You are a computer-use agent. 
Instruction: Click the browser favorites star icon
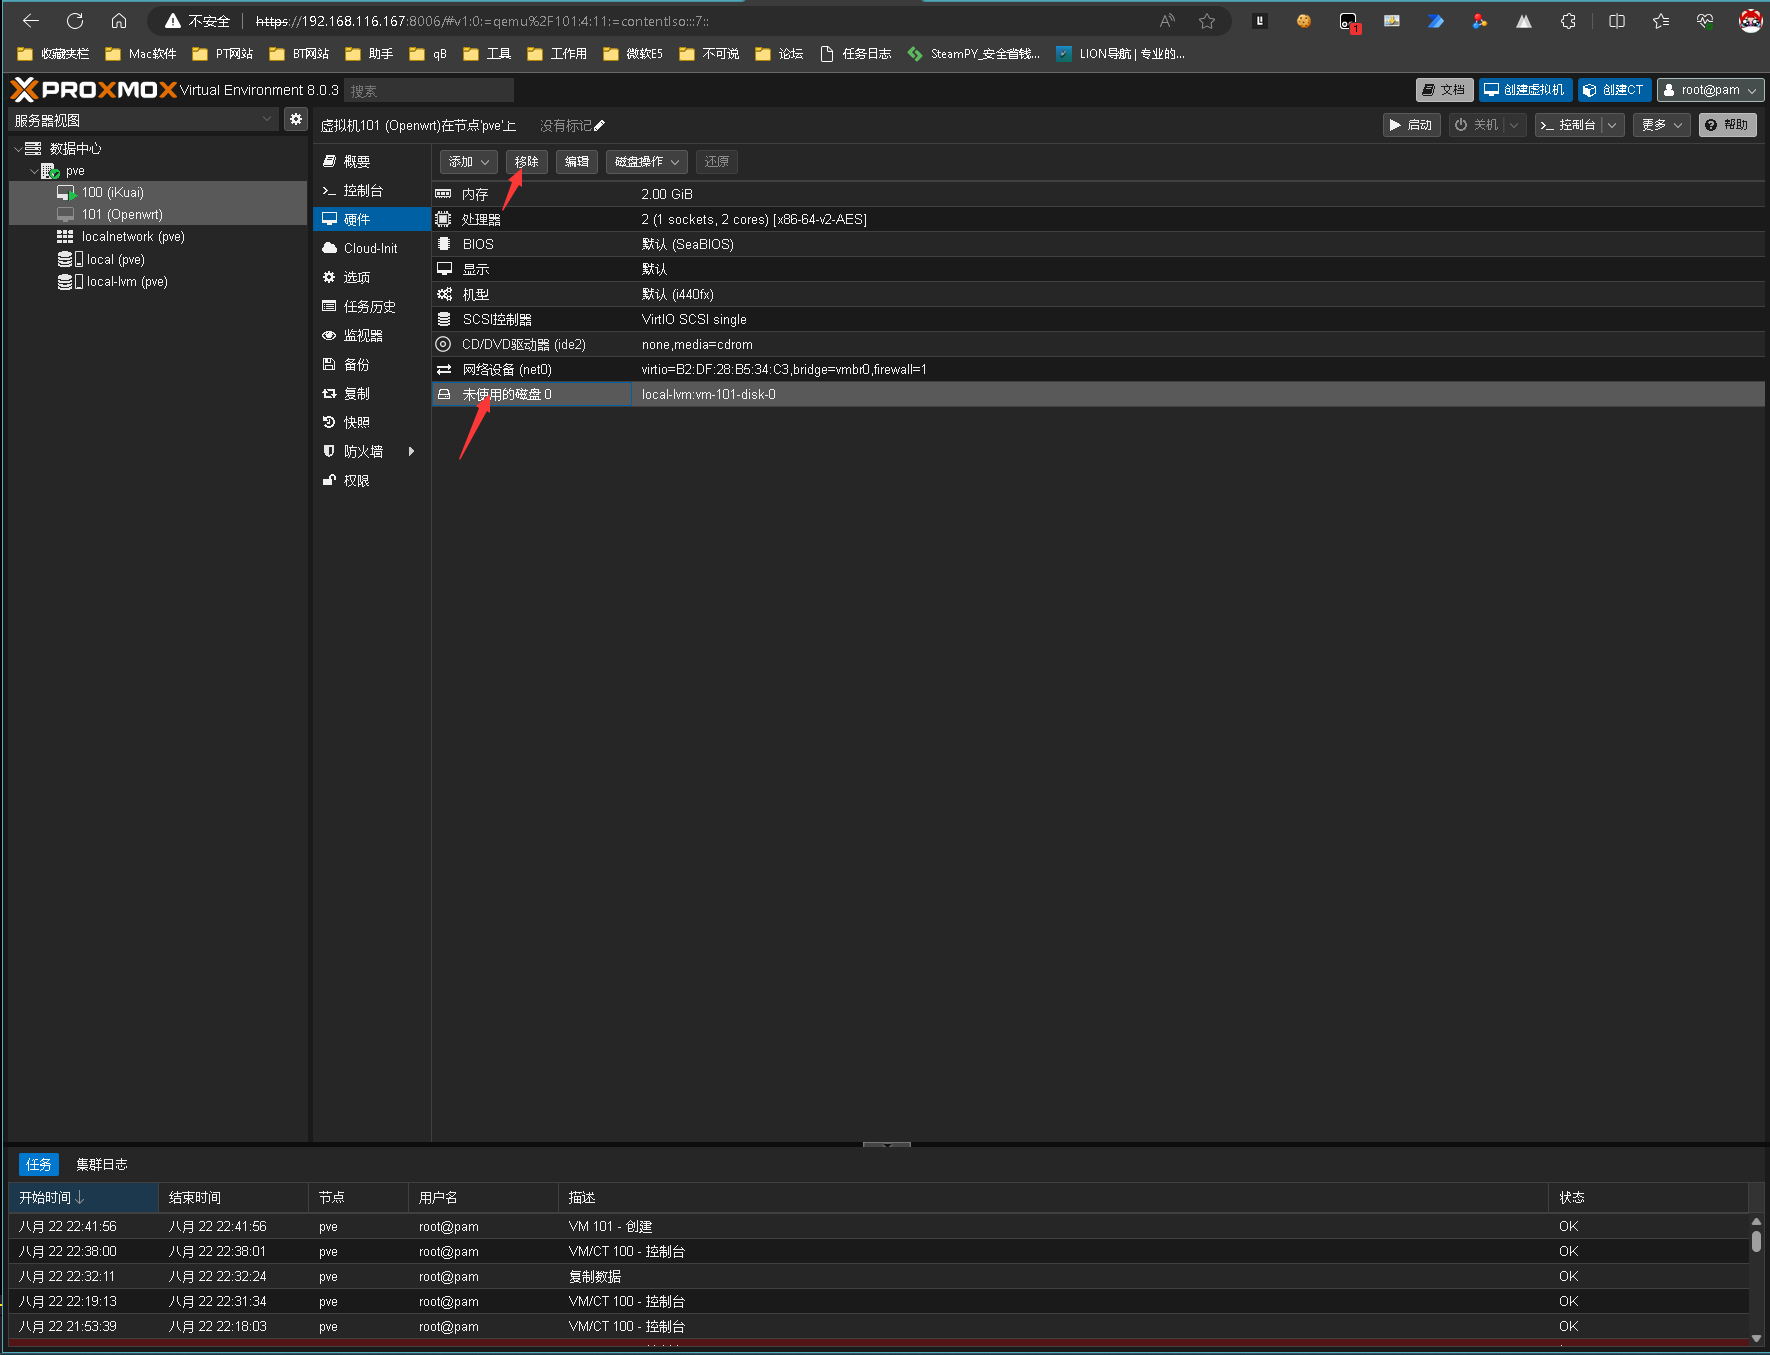(x=1207, y=21)
